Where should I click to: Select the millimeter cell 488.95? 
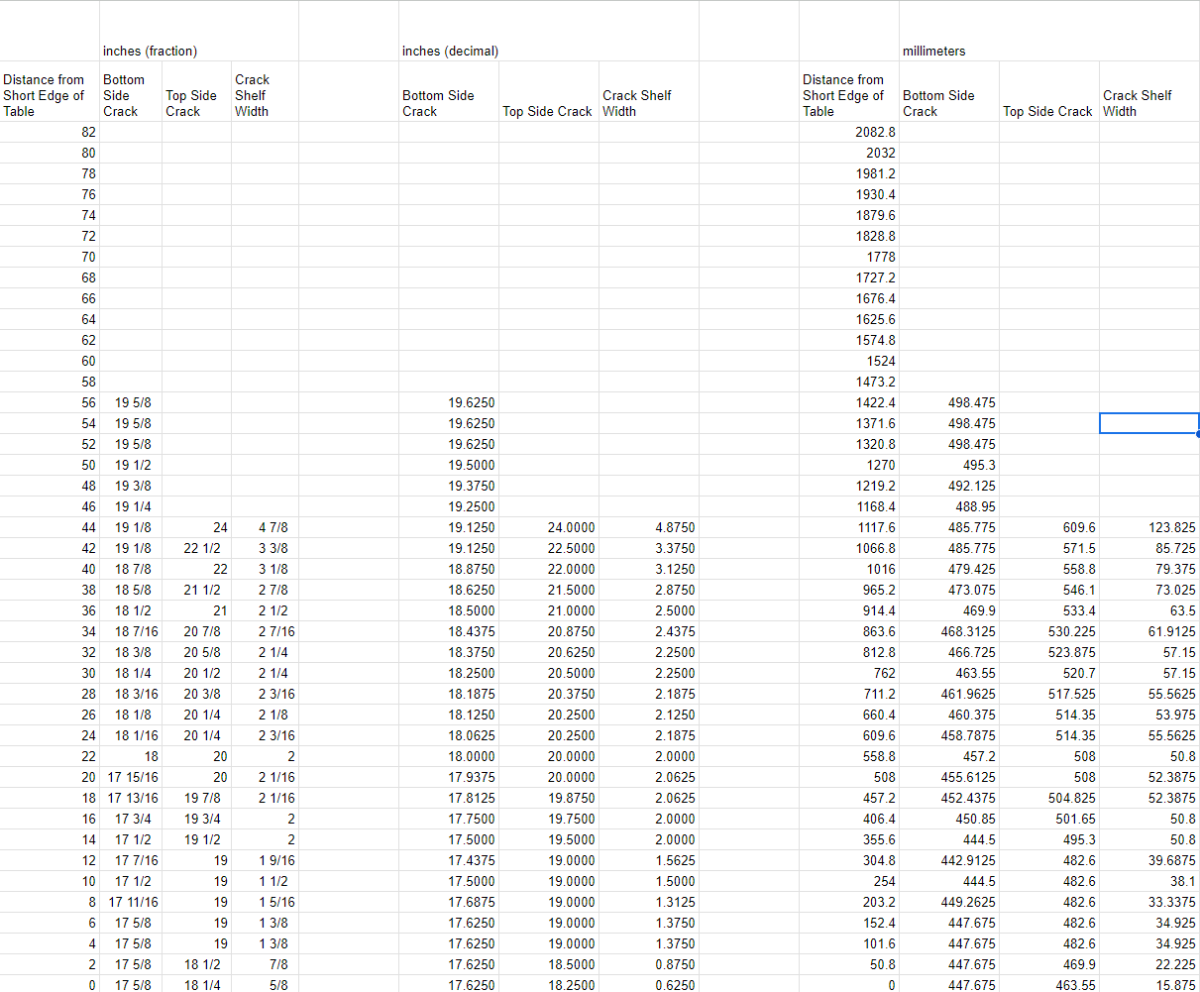point(949,507)
